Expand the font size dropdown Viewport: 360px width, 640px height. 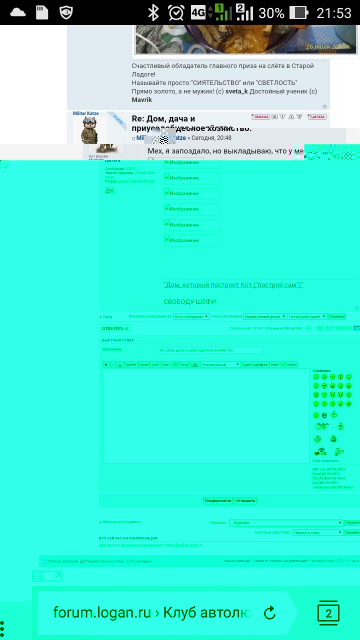click(220, 364)
